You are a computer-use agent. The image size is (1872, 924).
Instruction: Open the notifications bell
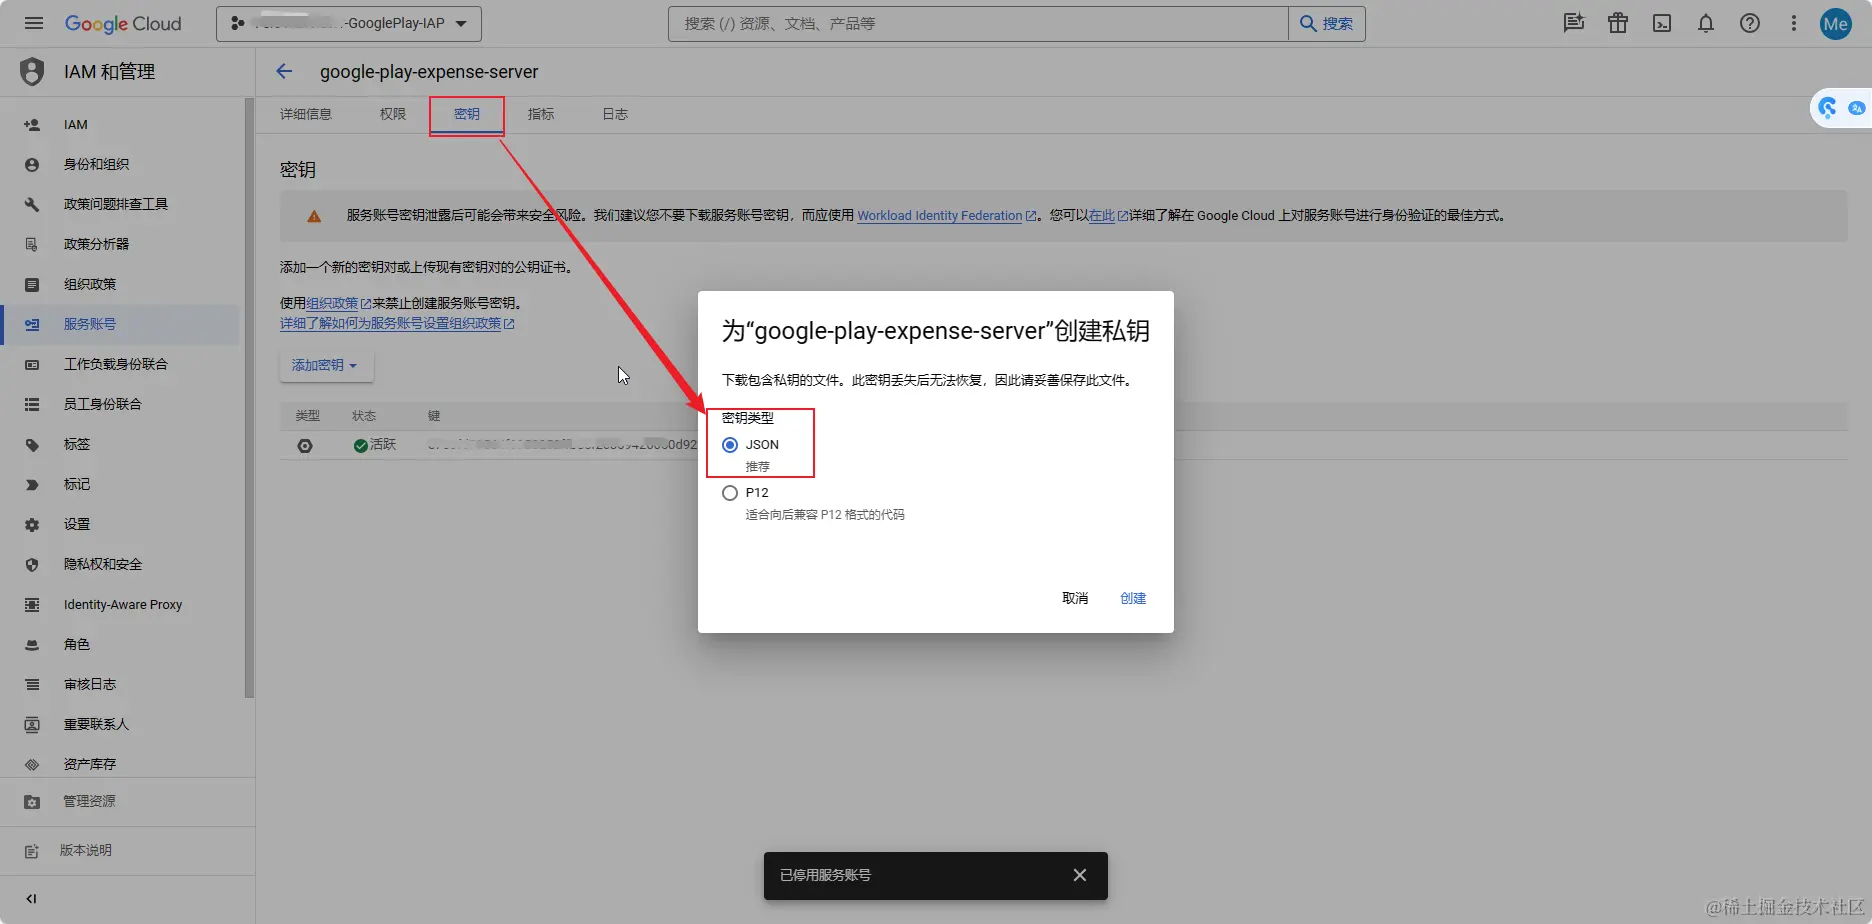click(x=1706, y=23)
